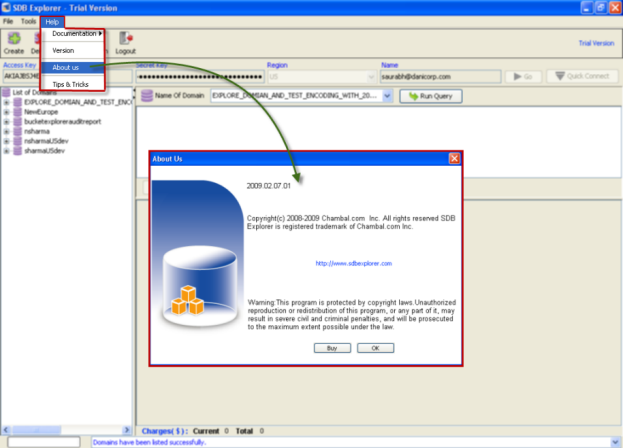This screenshot has width=623, height=448.
Task: Click the Trial Version link
Action: (596, 43)
